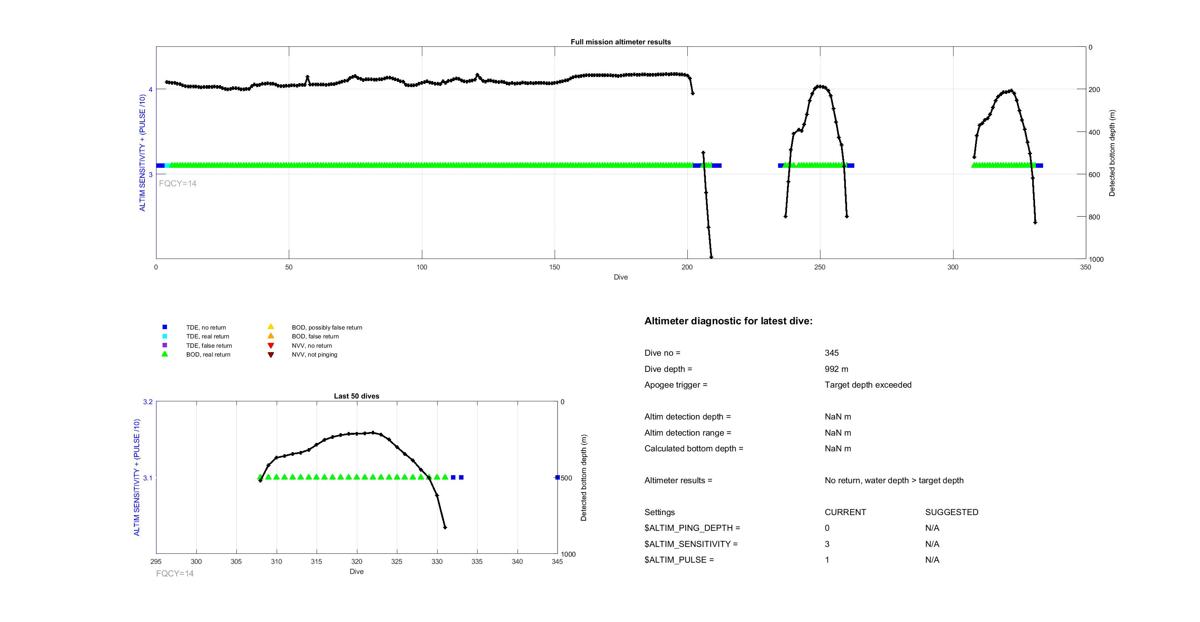Click the green triangle BOD real return legend marker
This screenshot has height=622, width=1200.
[165, 354]
